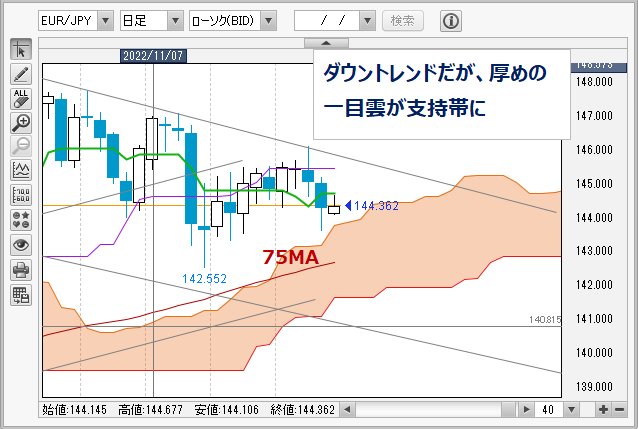Toggle the eye visibility icon
Image resolution: width=638 pixels, height=429 pixels.
pos(21,245)
